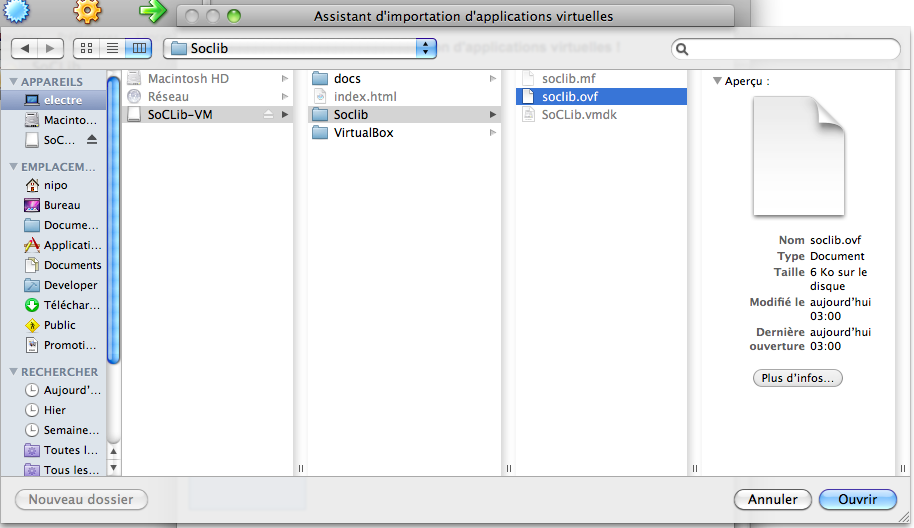Image resolution: width=914 pixels, height=528 pixels.
Task: Select Macinto... disk in sidebar
Action: (54, 120)
